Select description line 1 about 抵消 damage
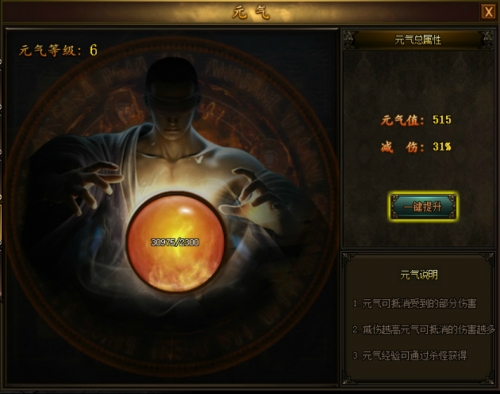500x394 pixels. (x=415, y=303)
